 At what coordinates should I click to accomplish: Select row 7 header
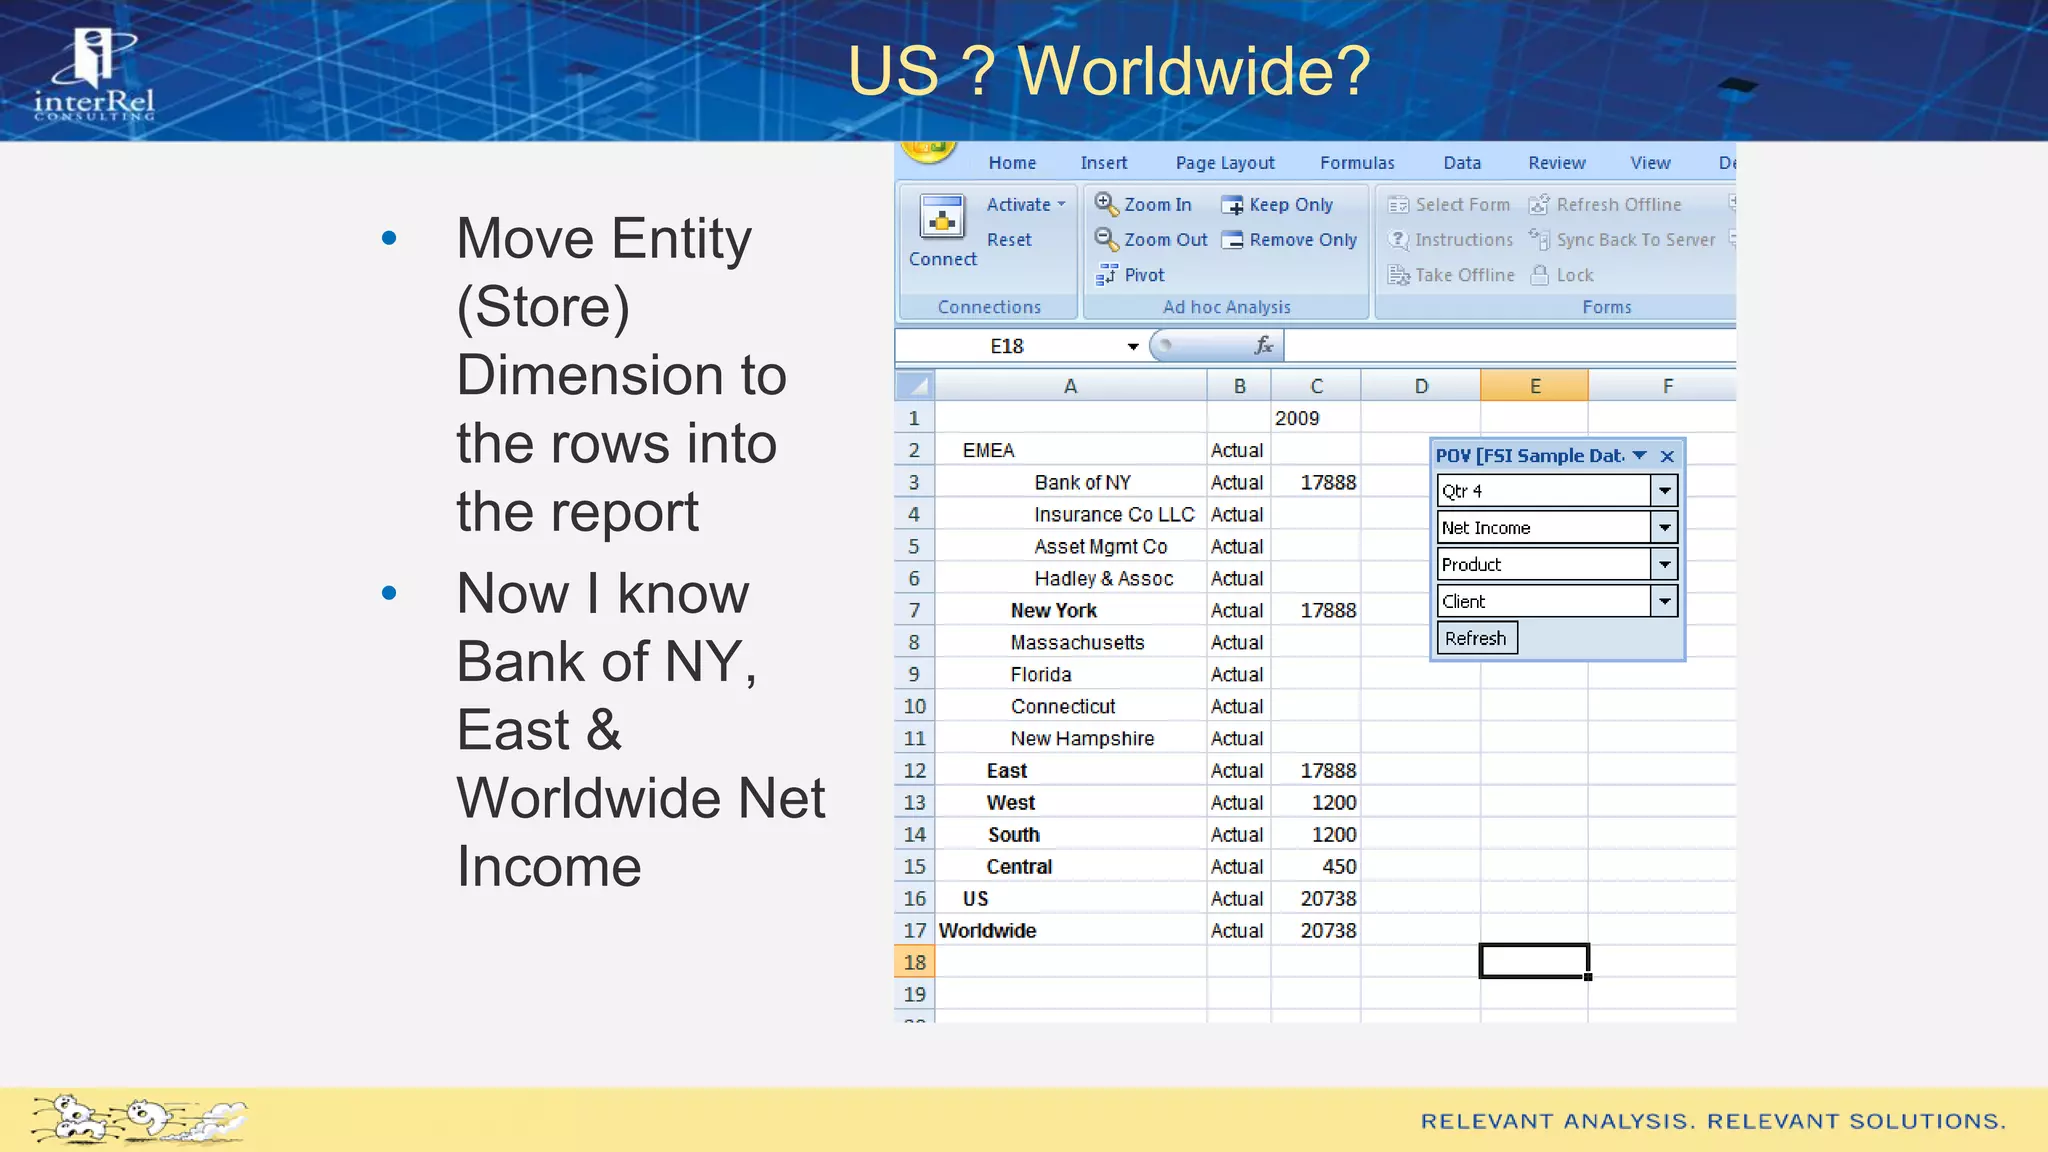914,610
